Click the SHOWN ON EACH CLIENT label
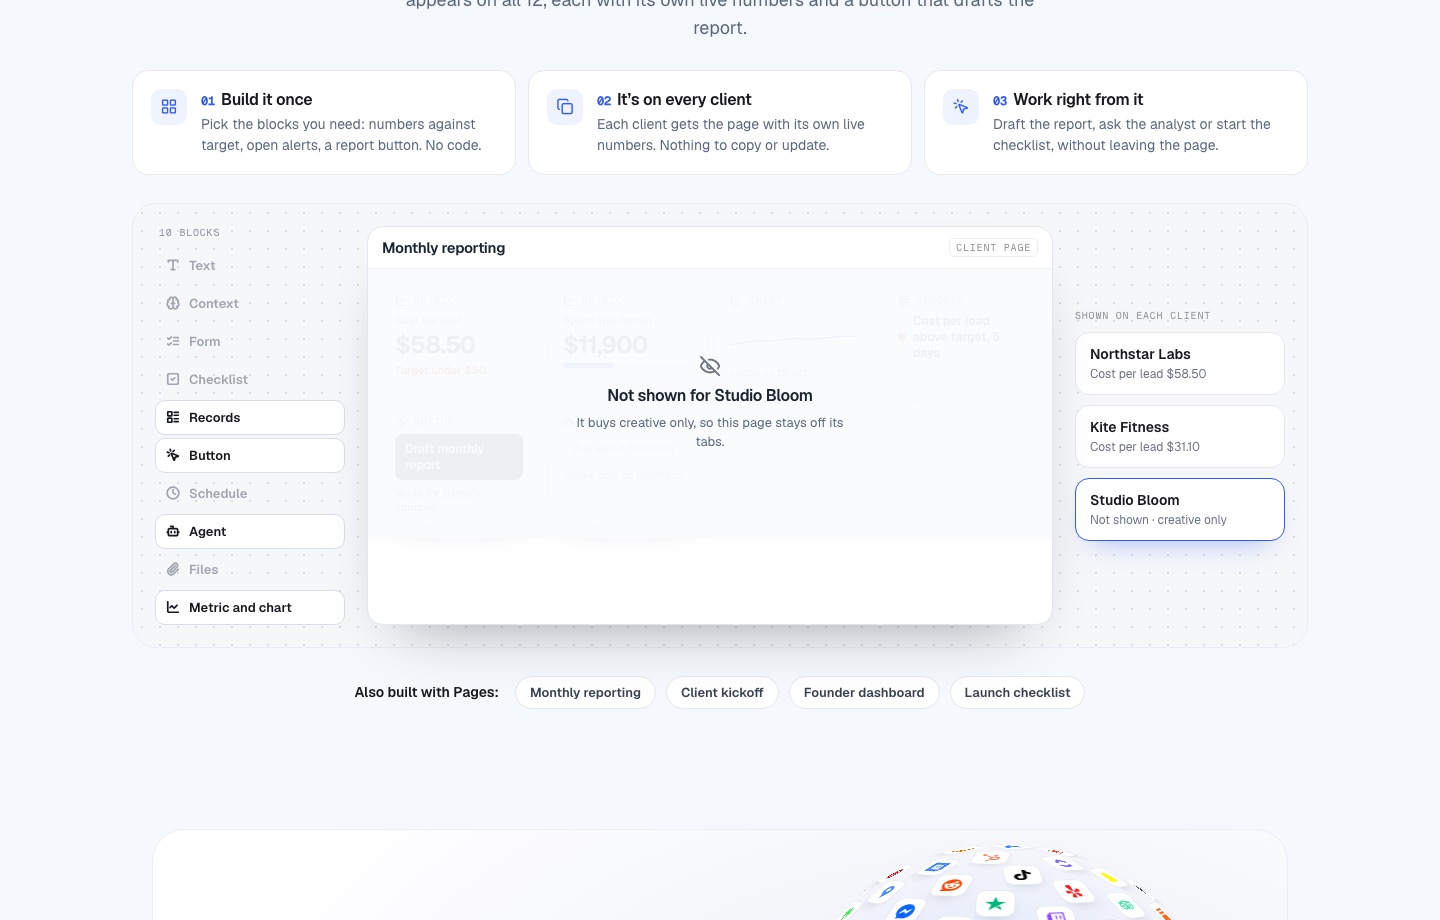 1143,316
